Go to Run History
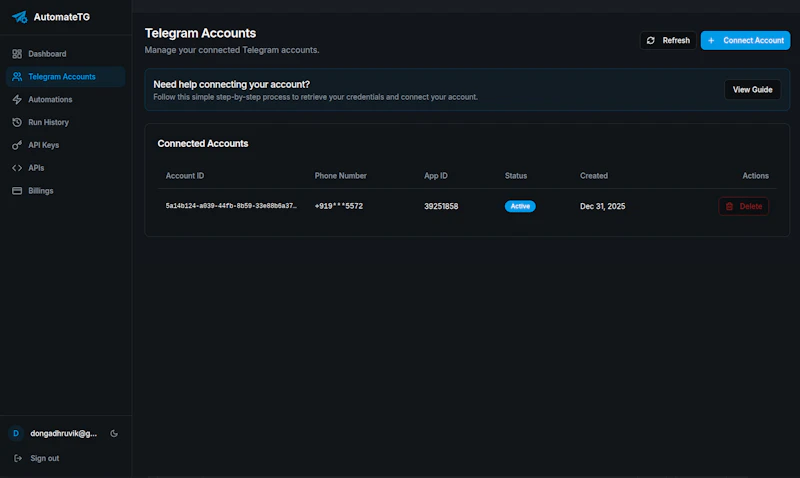Image resolution: width=800 pixels, height=478 pixels. point(65,122)
